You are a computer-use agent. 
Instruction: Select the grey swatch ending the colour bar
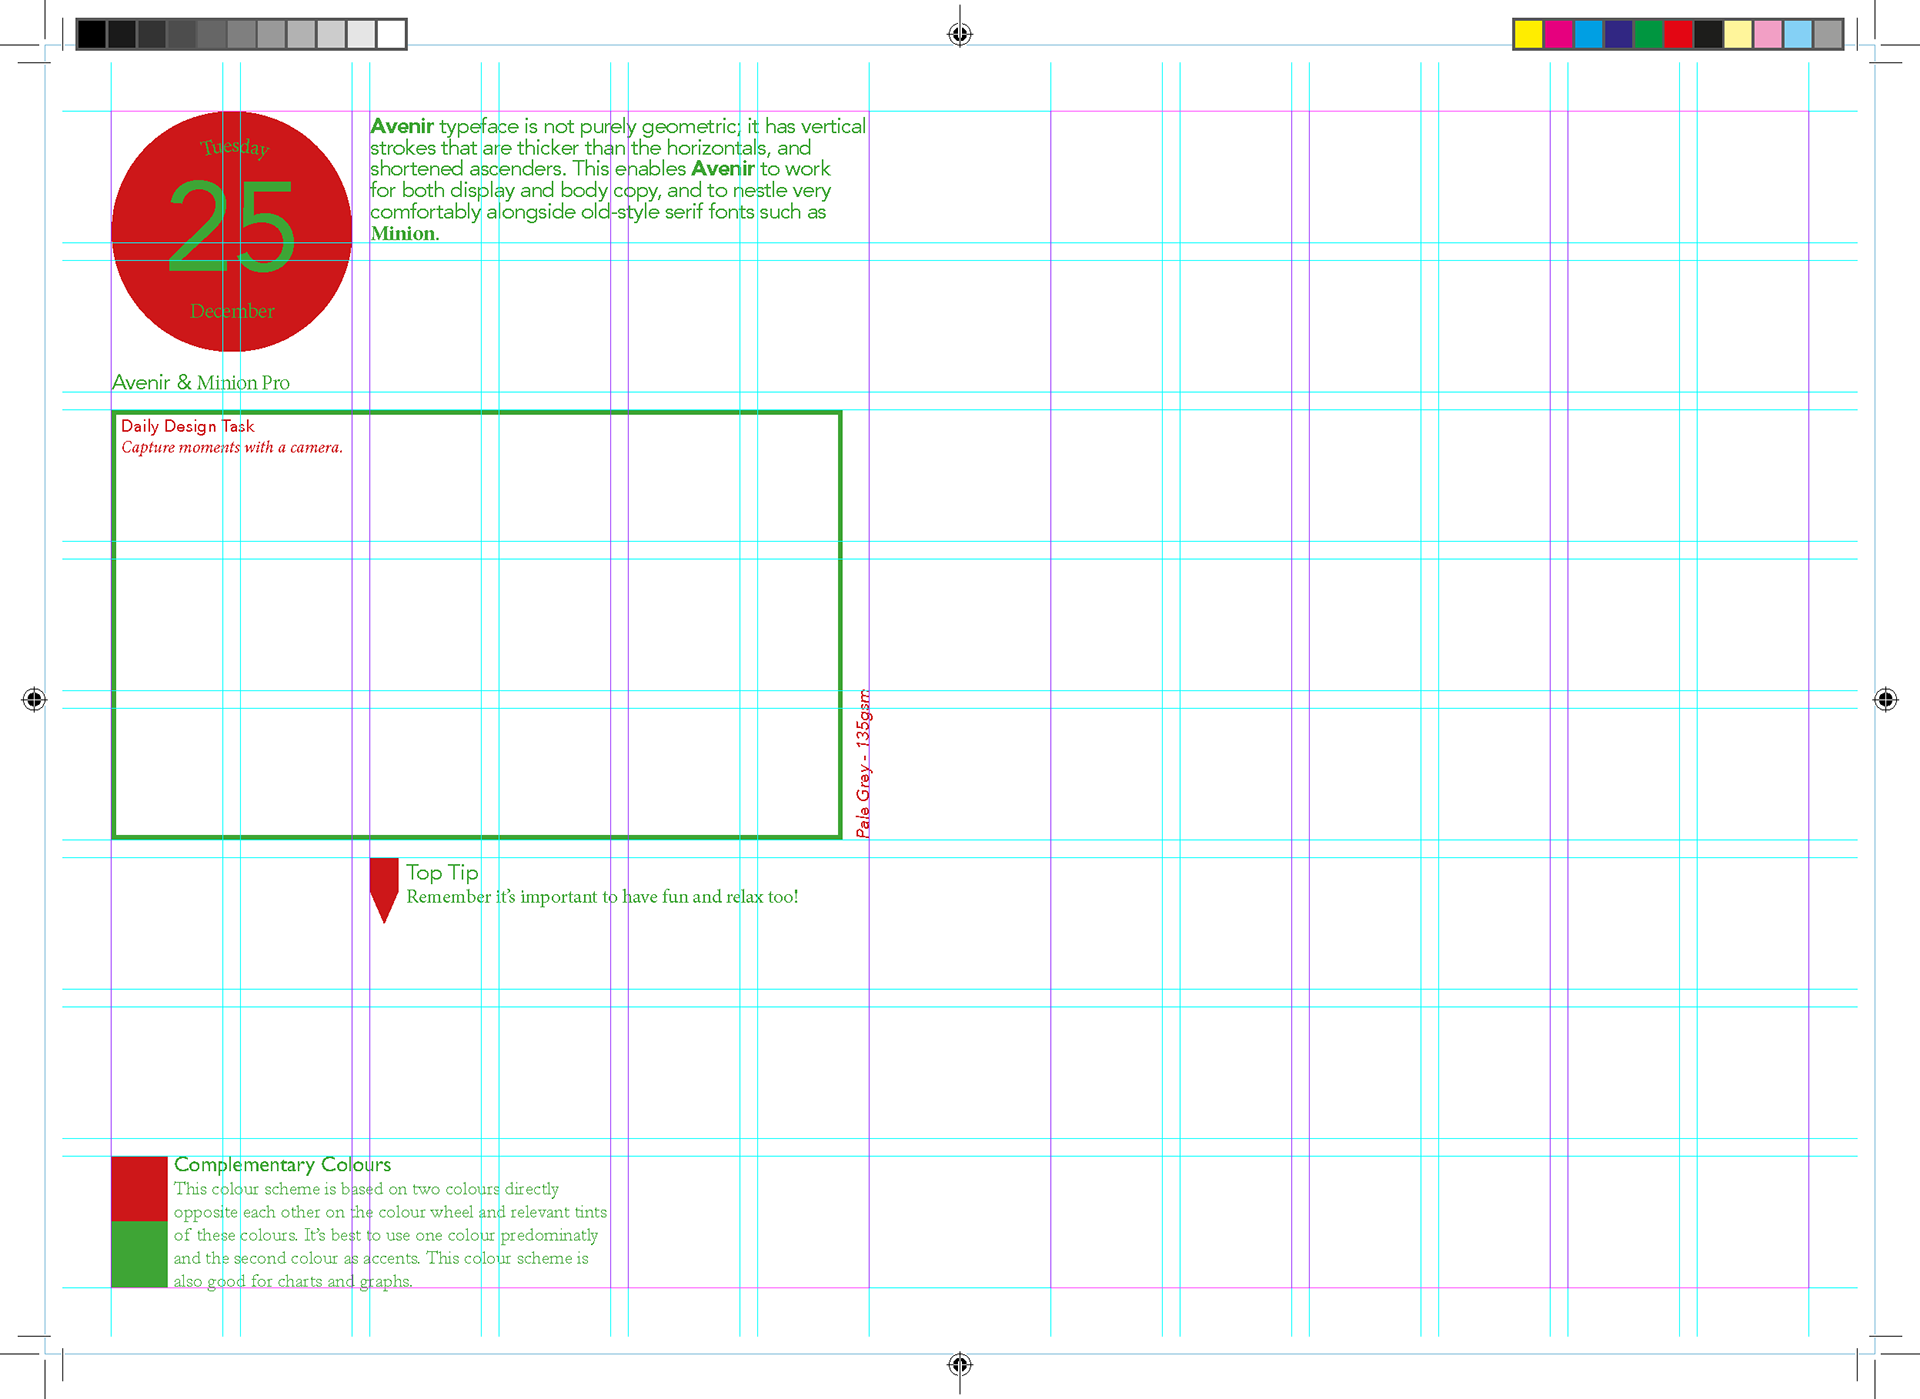click(1828, 34)
